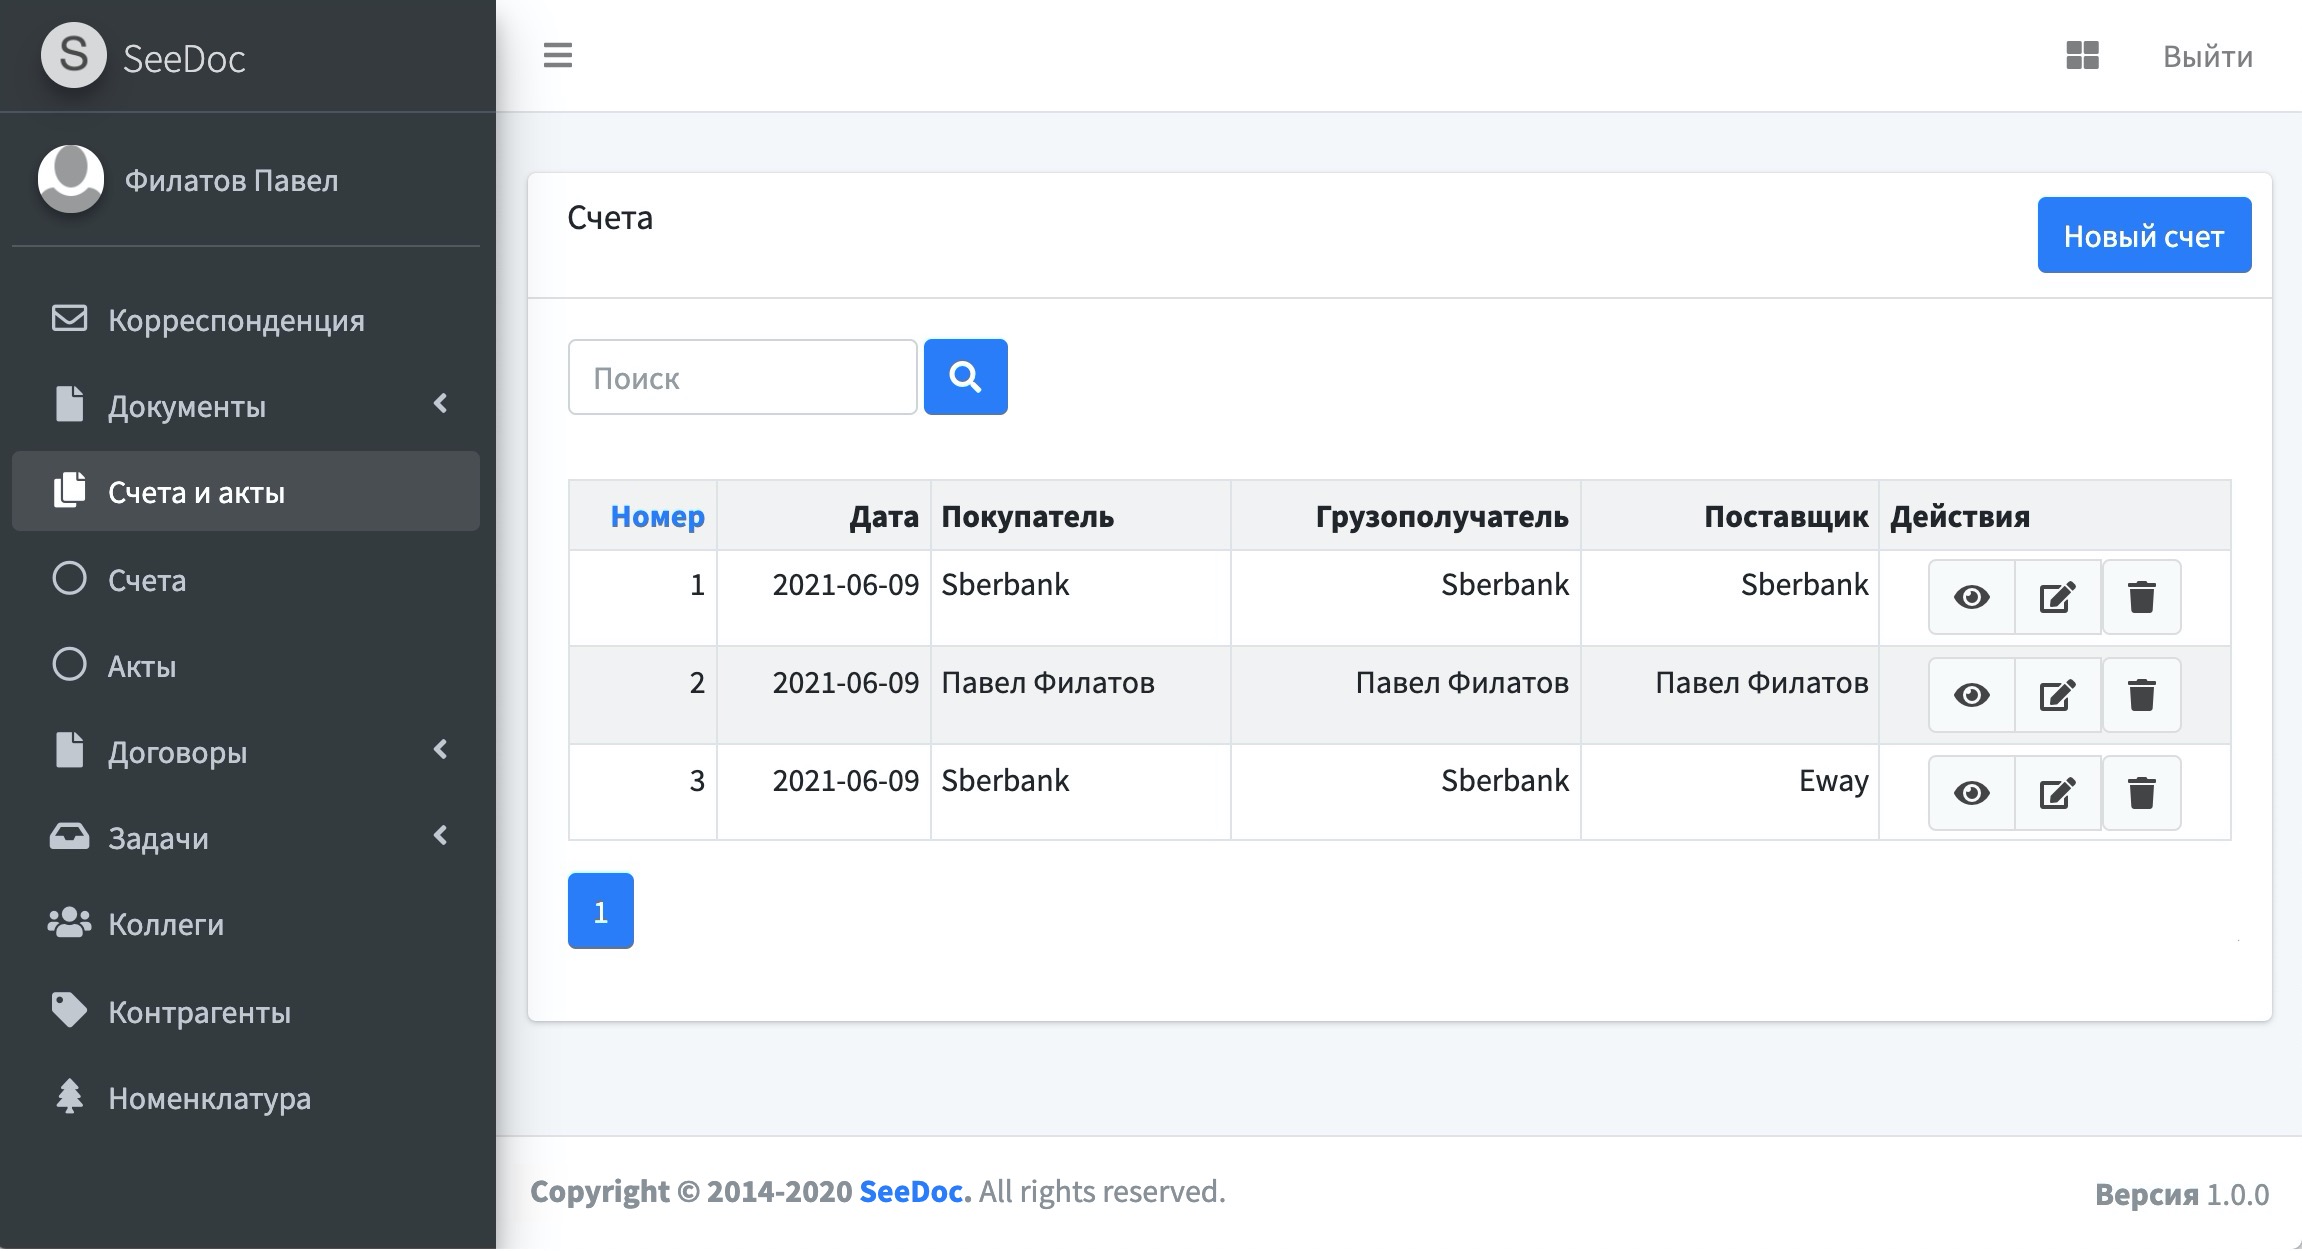The height and width of the screenshot is (1251, 2302).
Task: Select Счета и акты menu item
Action: (246, 491)
